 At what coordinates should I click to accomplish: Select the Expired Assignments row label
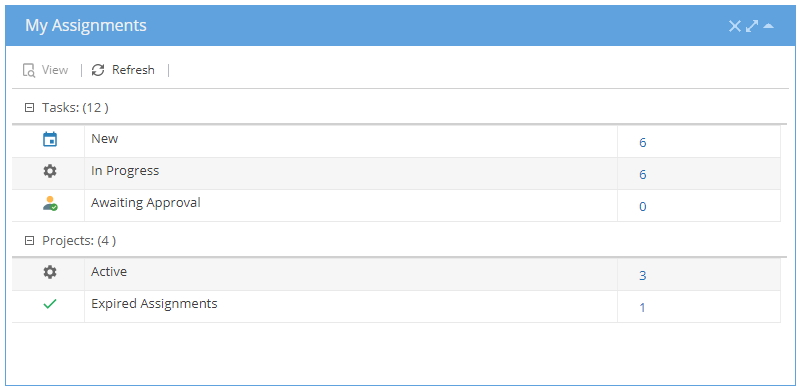pyautogui.click(x=154, y=304)
